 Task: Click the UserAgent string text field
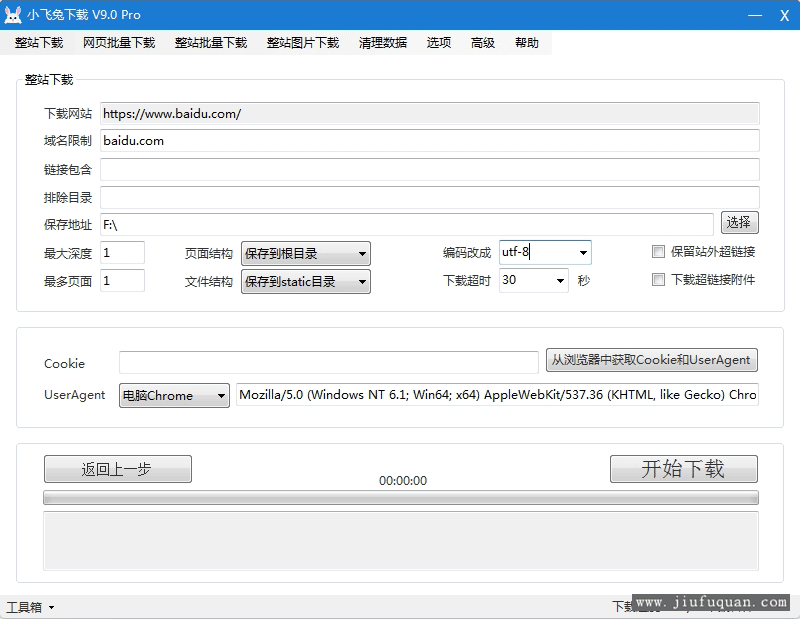click(x=497, y=394)
